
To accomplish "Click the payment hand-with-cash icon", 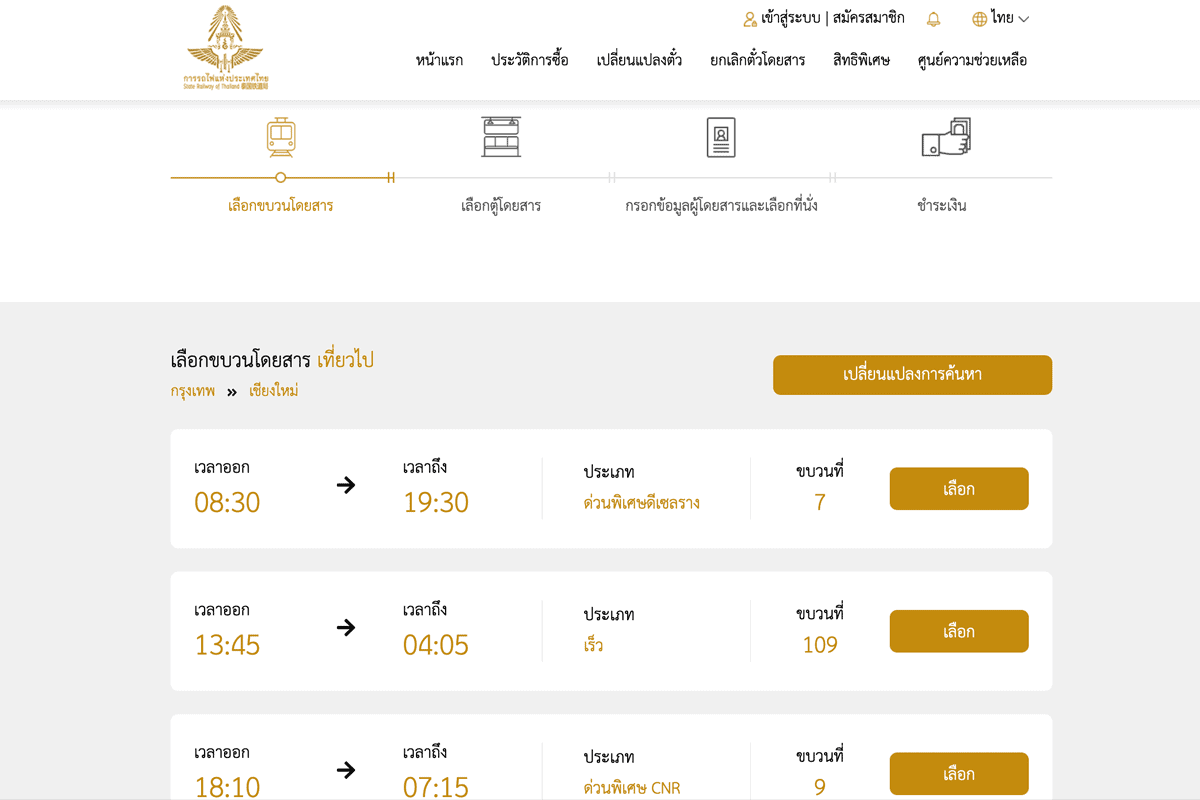I will (946, 137).
